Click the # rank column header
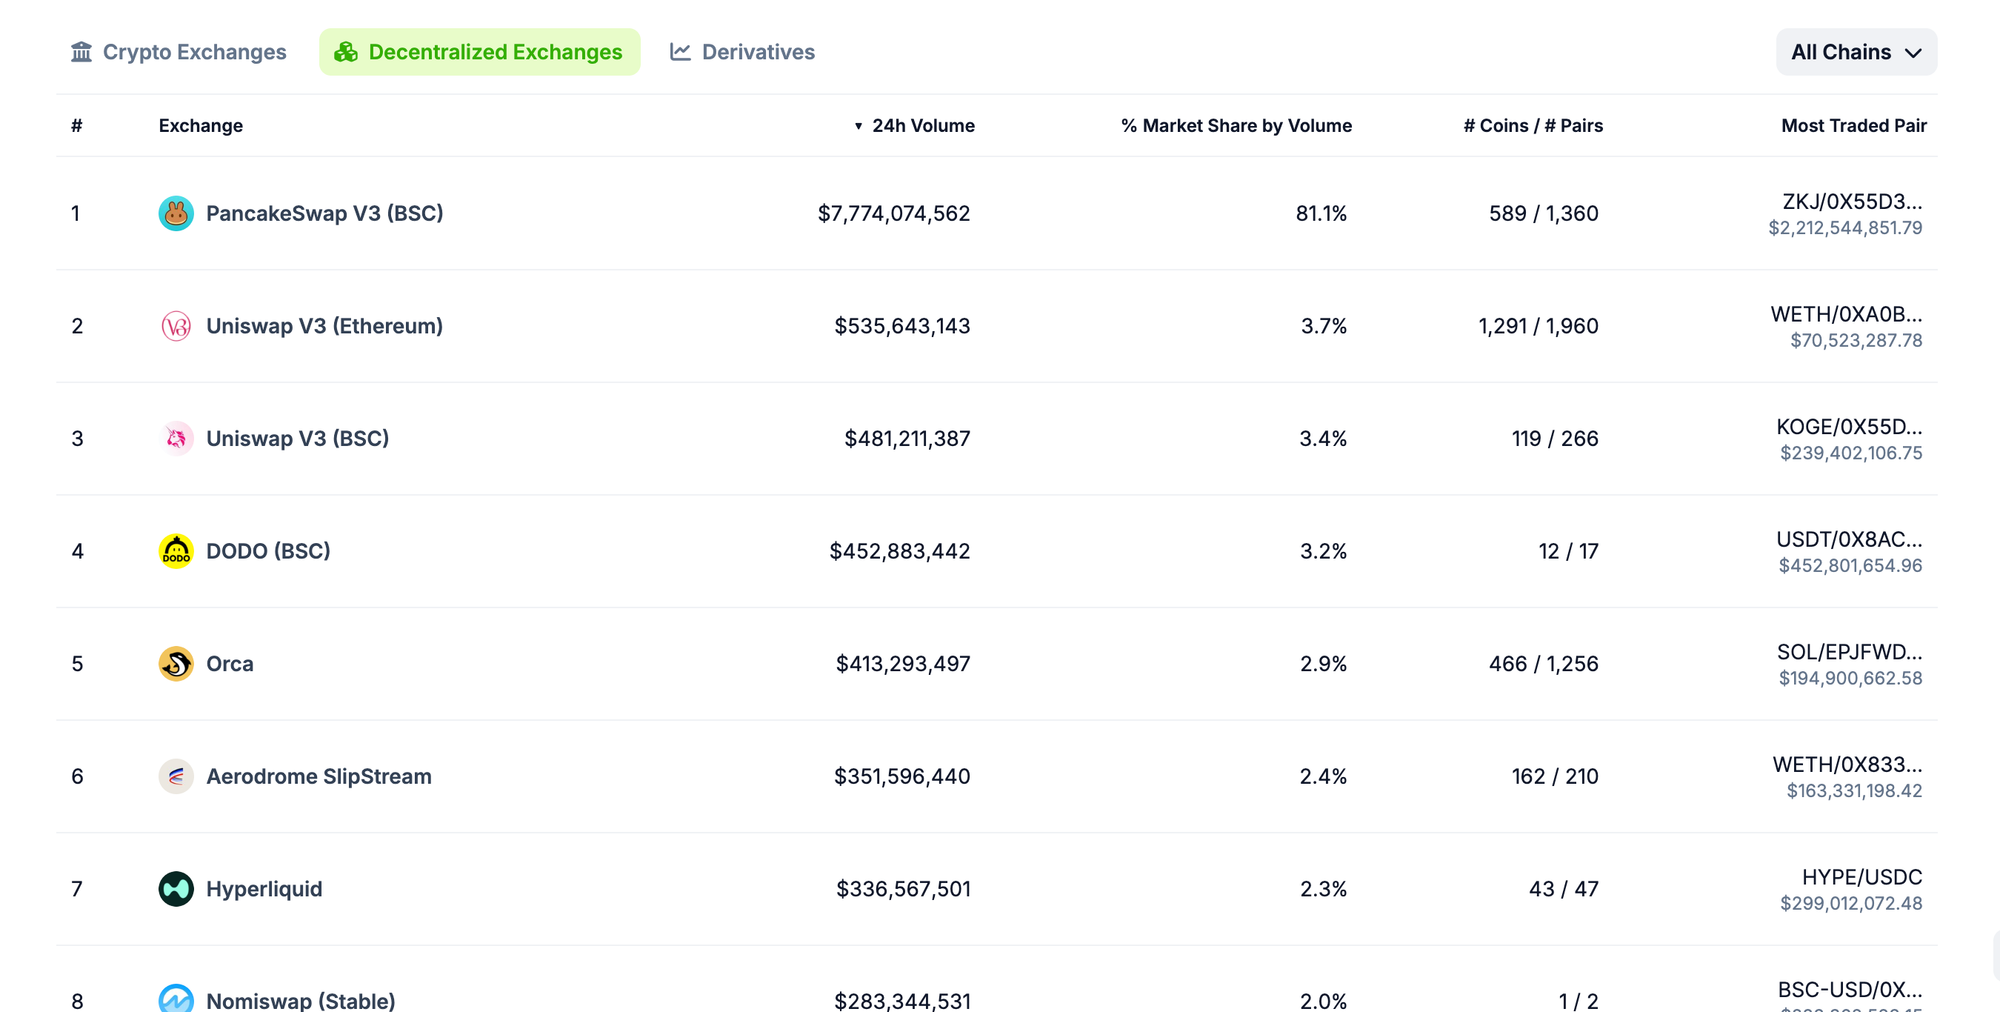Viewport: 2000px width, 1012px height. [x=77, y=126]
